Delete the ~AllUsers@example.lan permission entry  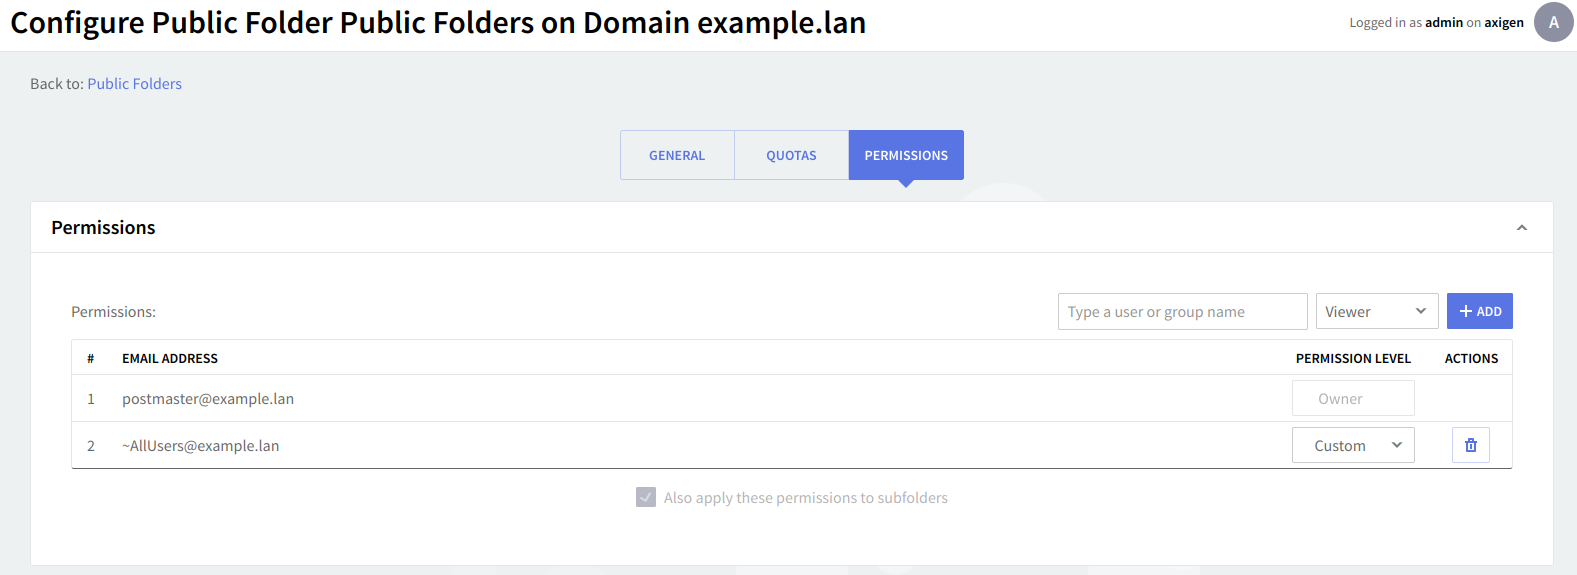click(1470, 445)
